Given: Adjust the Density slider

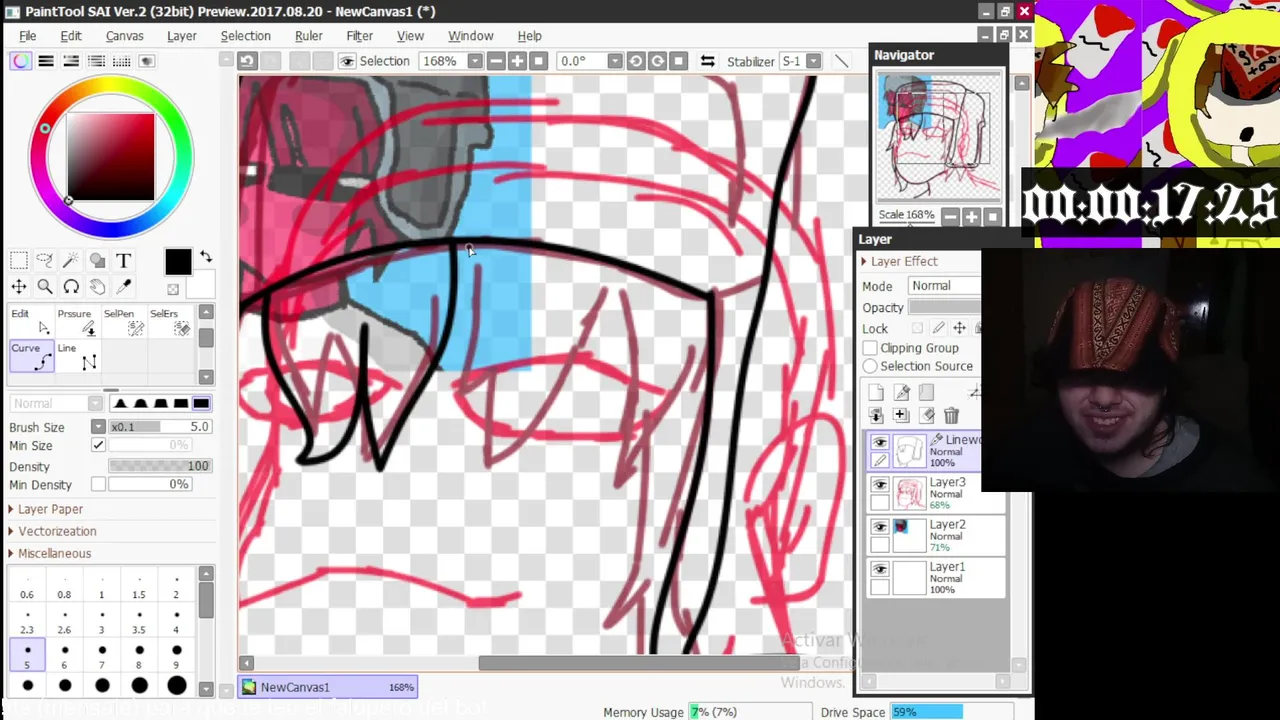Looking at the screenshot, I should (160, 466).
